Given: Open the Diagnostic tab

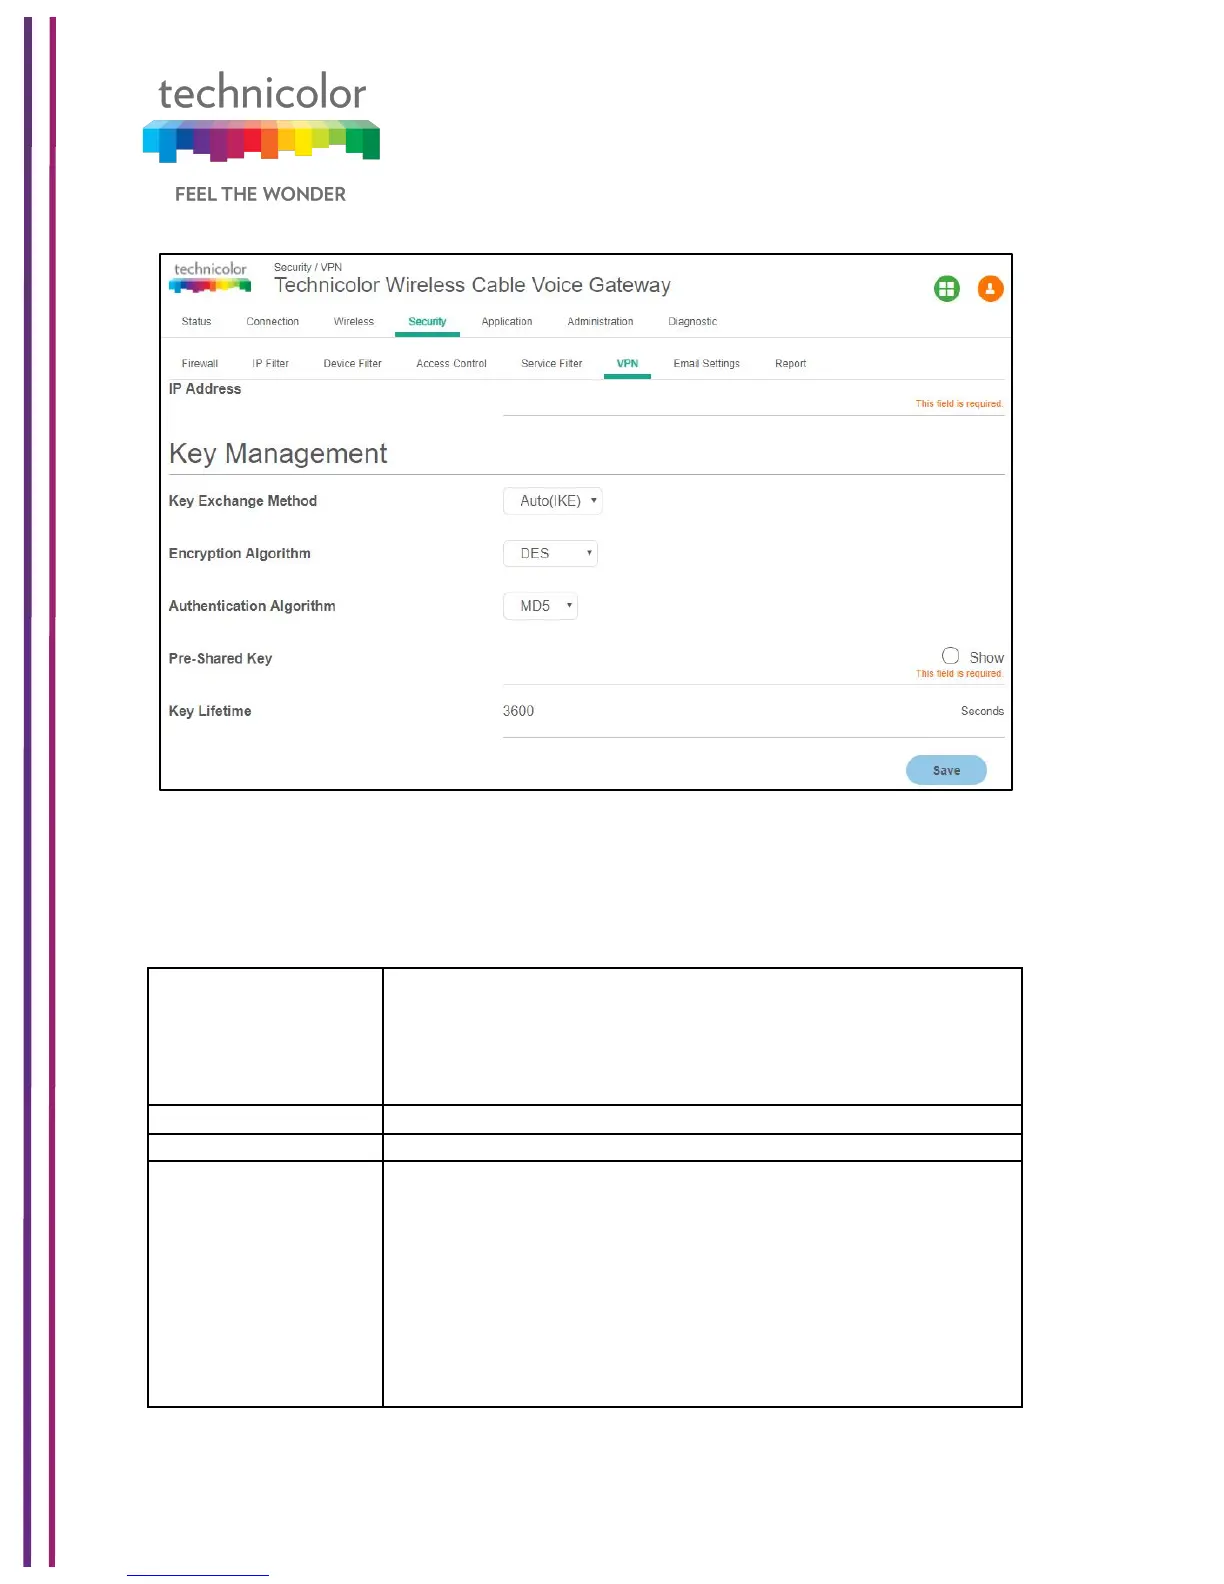Looking at the screenshot, I should 692,322.
